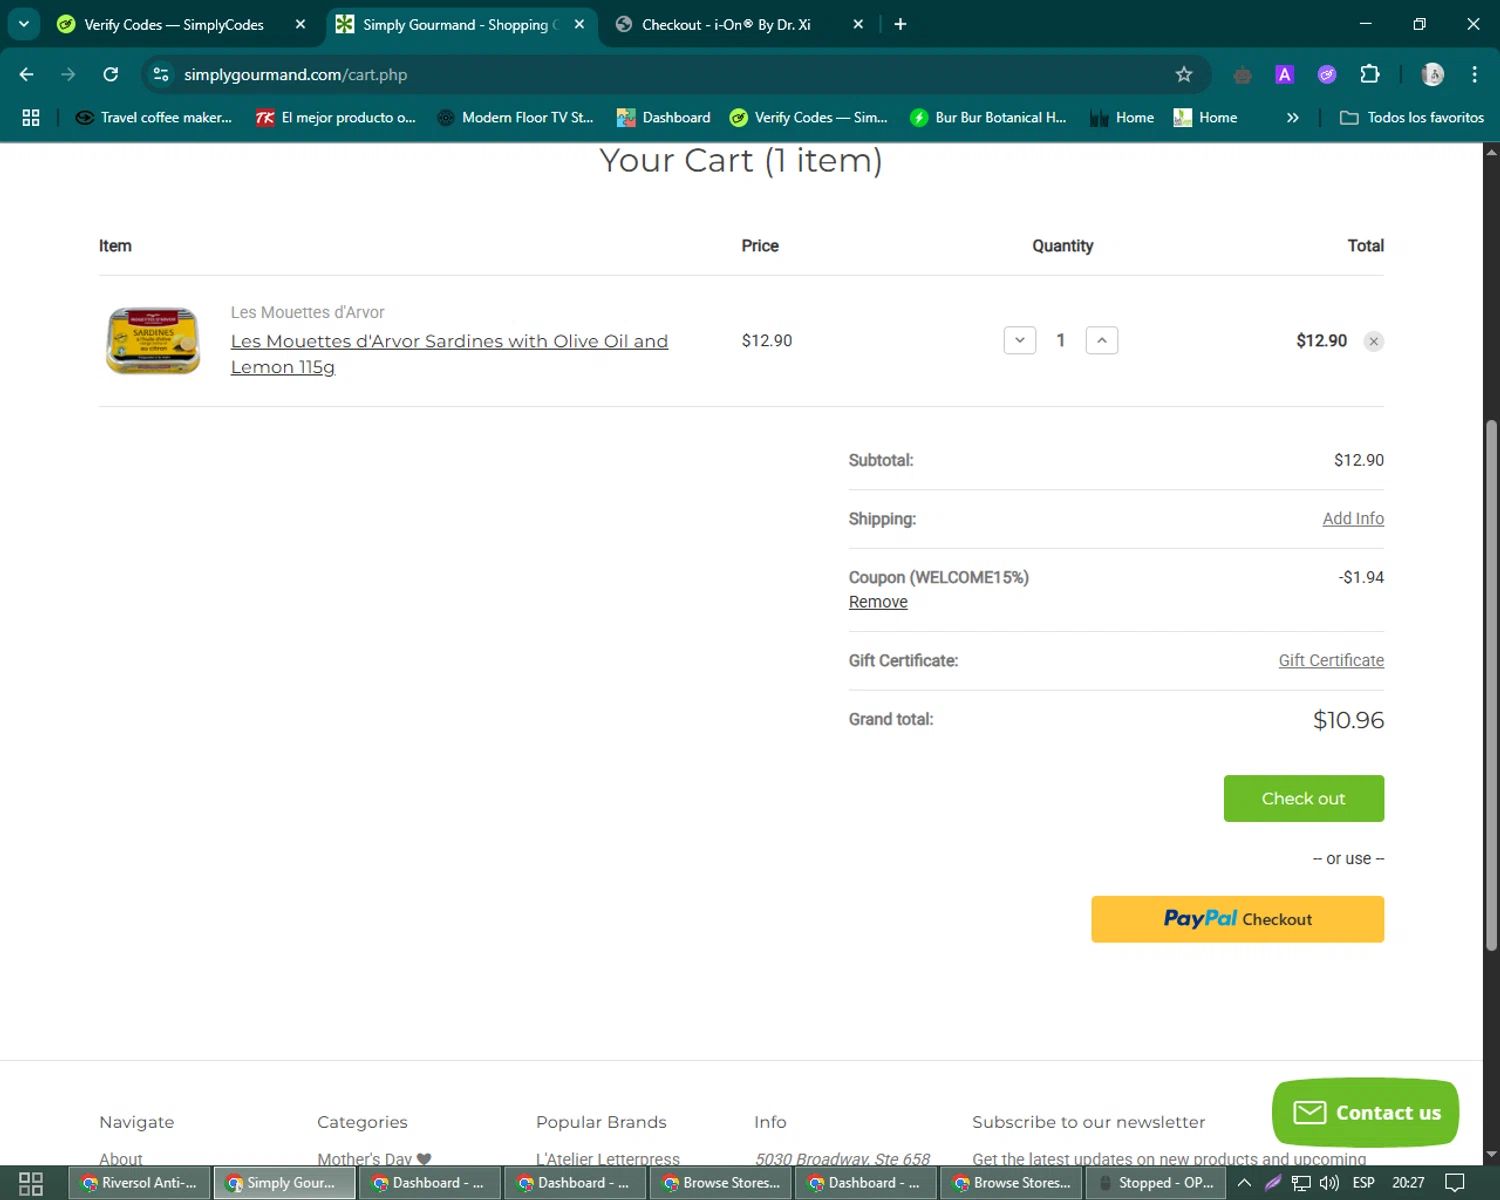Close the Checkout i-On tab
The height and width of the screenshot is (1200, 1500).
coord(857,24)
